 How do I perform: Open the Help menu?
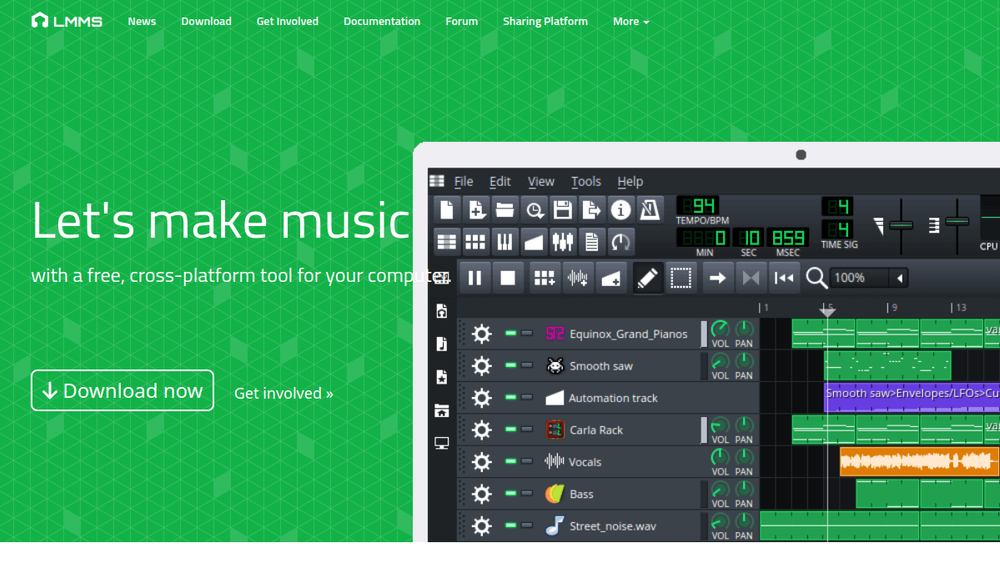[x=629, y=182]
